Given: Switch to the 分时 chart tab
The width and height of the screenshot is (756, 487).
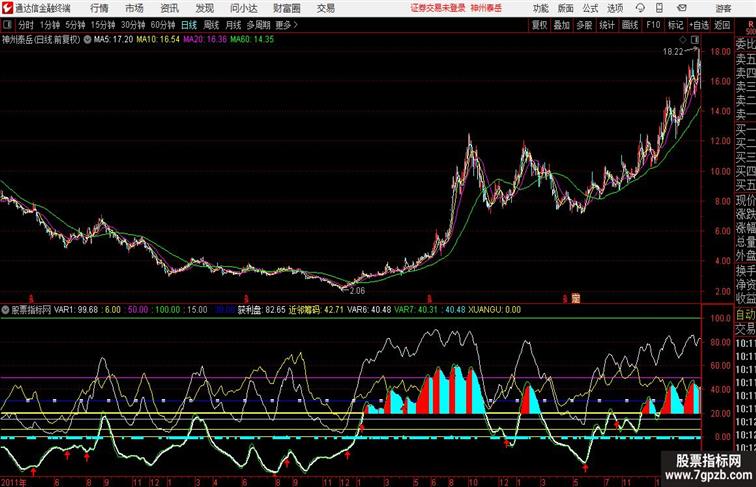Looking at the screenshot, I should tap(26, 25).
